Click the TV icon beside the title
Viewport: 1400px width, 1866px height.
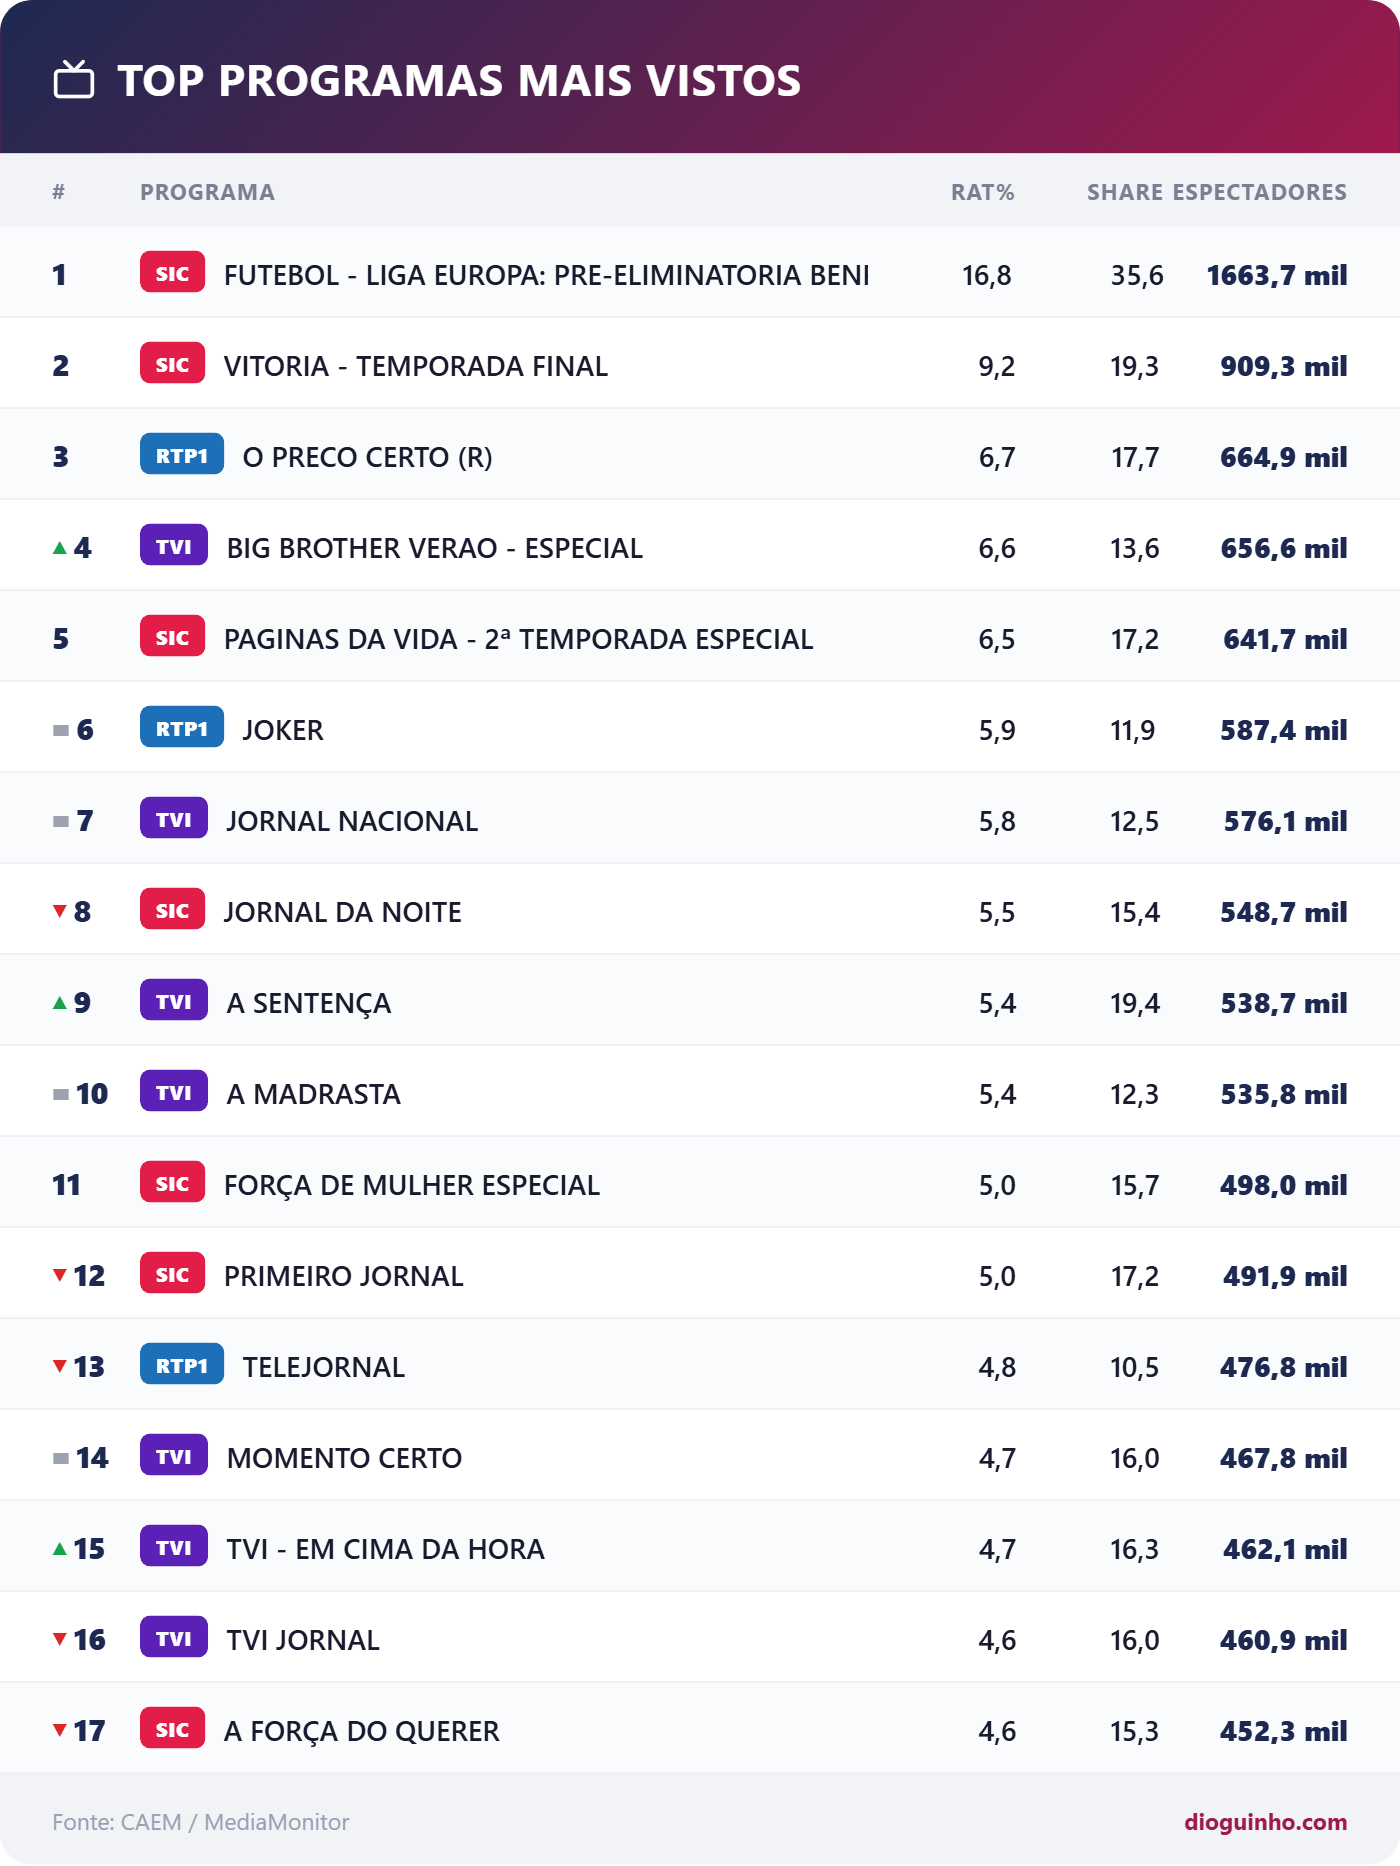pos(74,80)
